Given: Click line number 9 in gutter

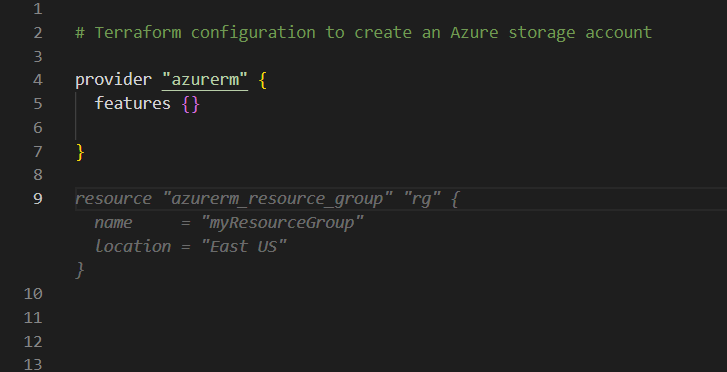Looking at the screenshot, I should click(38, 199).
